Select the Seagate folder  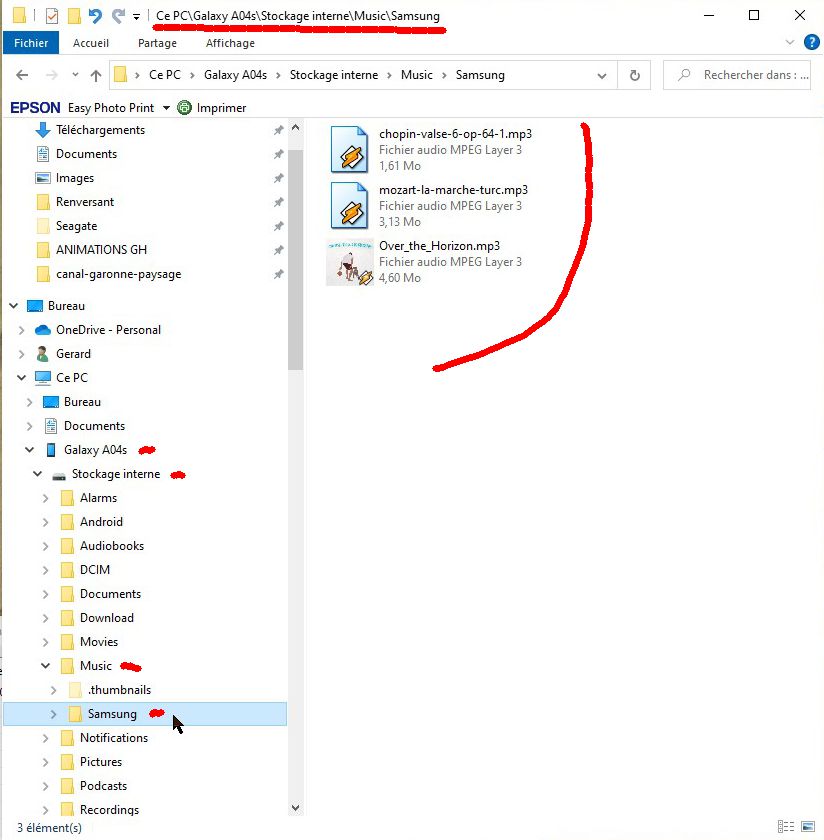click(x=76, y=226)
